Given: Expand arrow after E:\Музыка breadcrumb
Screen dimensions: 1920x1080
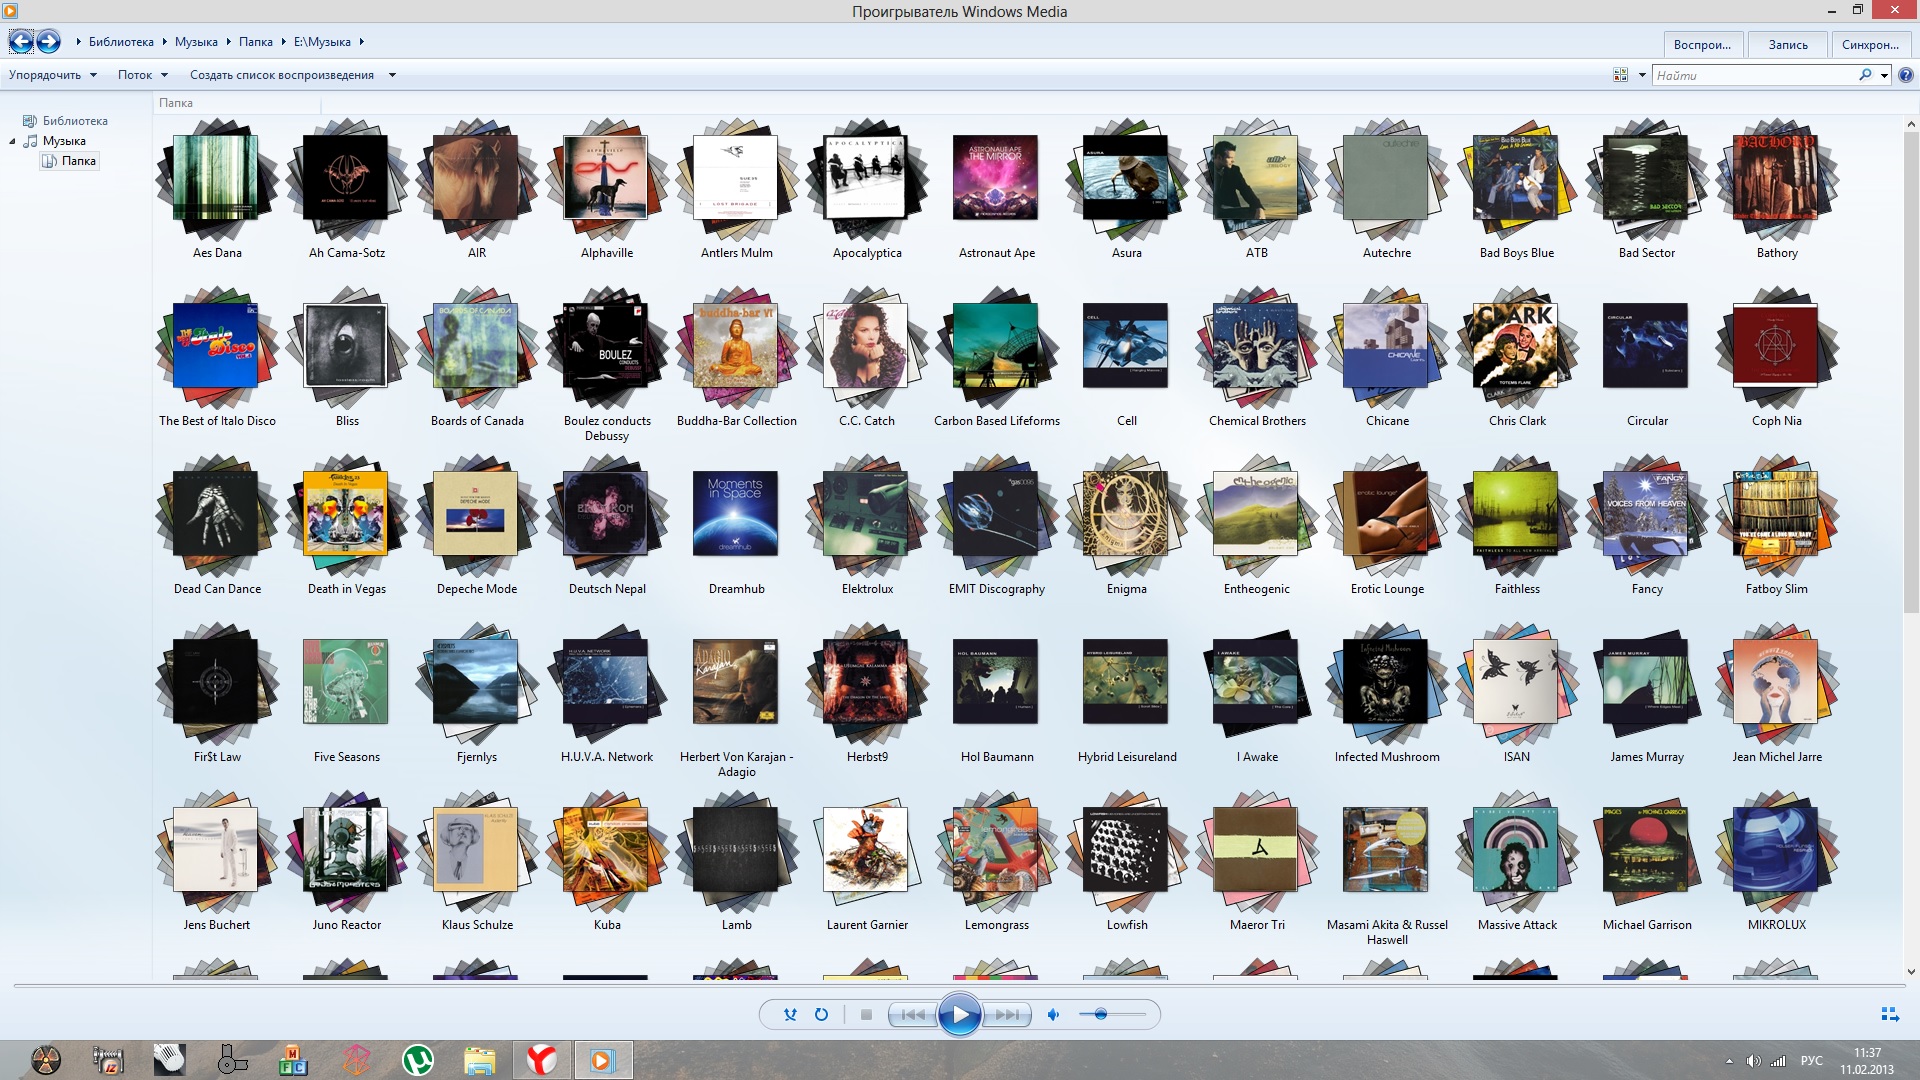Looking at the screenshot, I should pyautogui.click(x=361, y=42).
